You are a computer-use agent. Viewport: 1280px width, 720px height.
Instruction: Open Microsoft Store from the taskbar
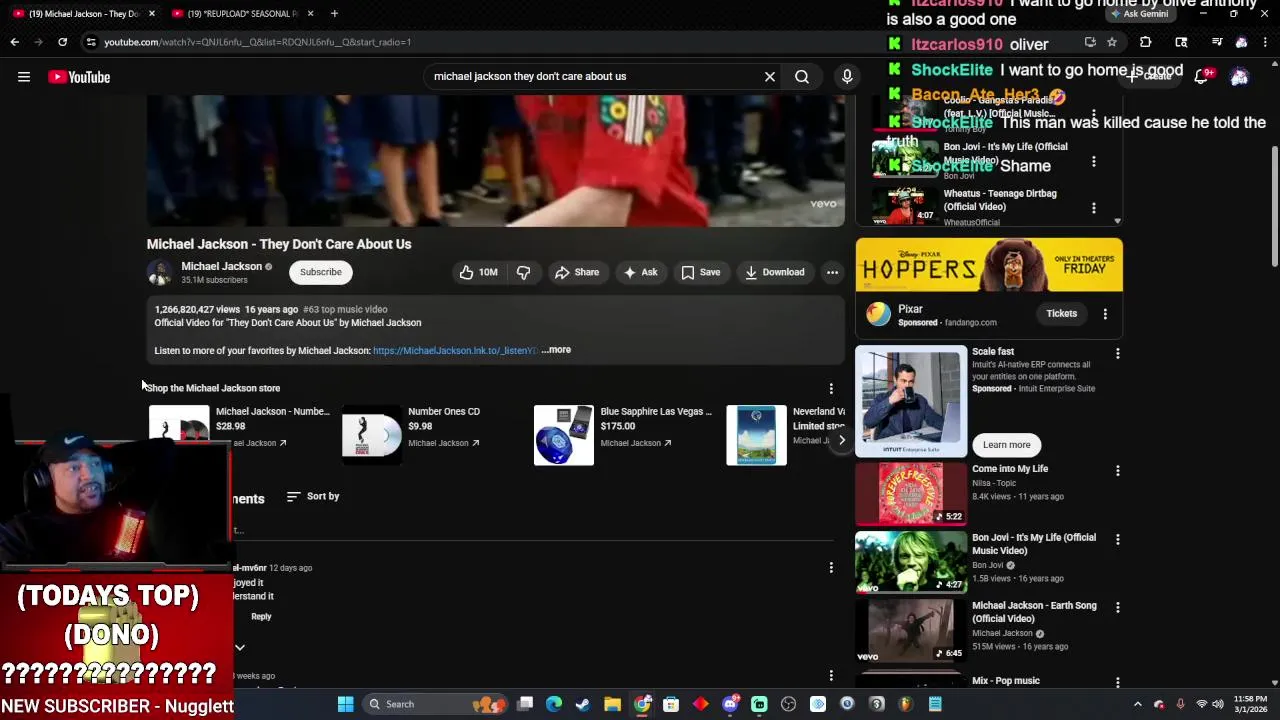[671, 704]
